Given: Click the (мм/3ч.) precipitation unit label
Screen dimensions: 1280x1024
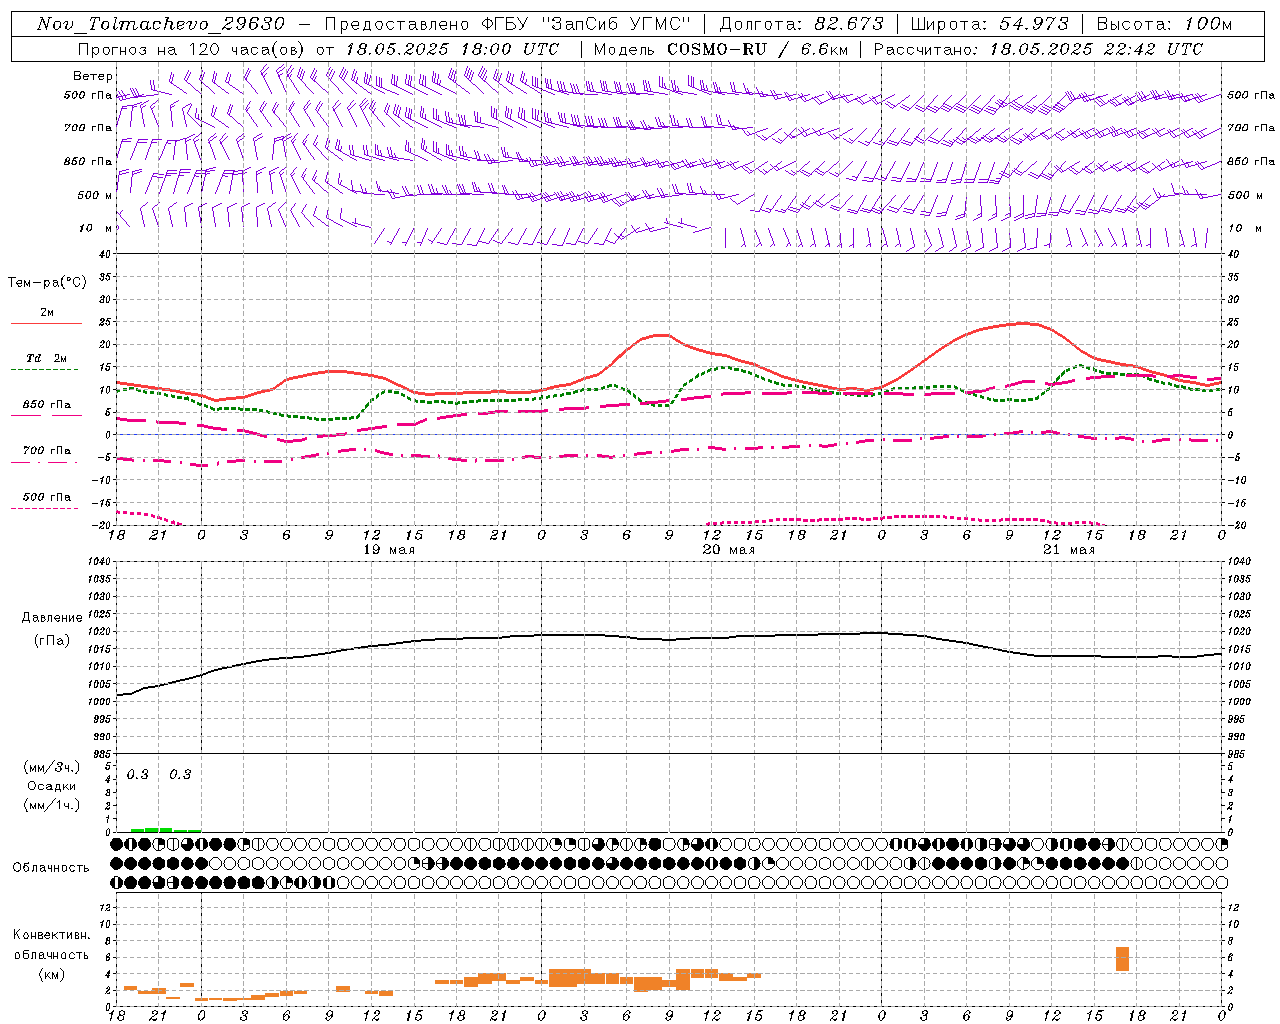Looking at the screenshot, I should click(x=52, y=768).
